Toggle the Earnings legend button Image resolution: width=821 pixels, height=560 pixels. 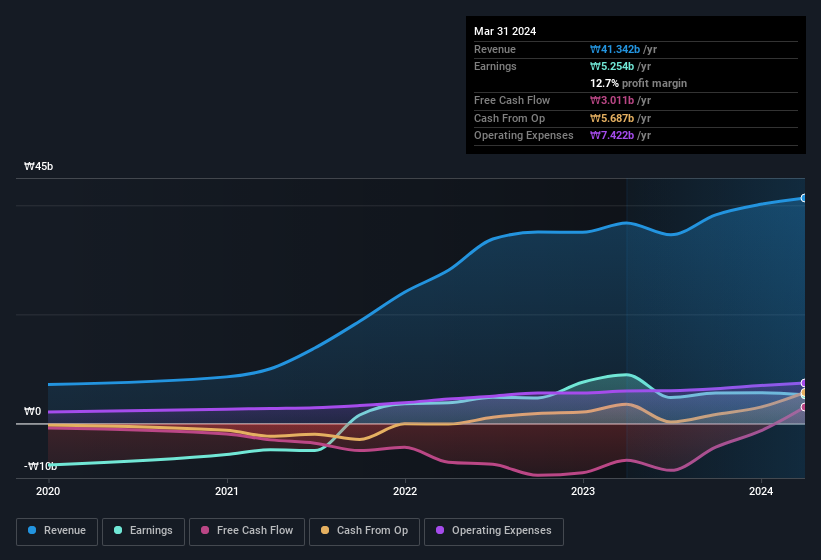coord(143,531)
